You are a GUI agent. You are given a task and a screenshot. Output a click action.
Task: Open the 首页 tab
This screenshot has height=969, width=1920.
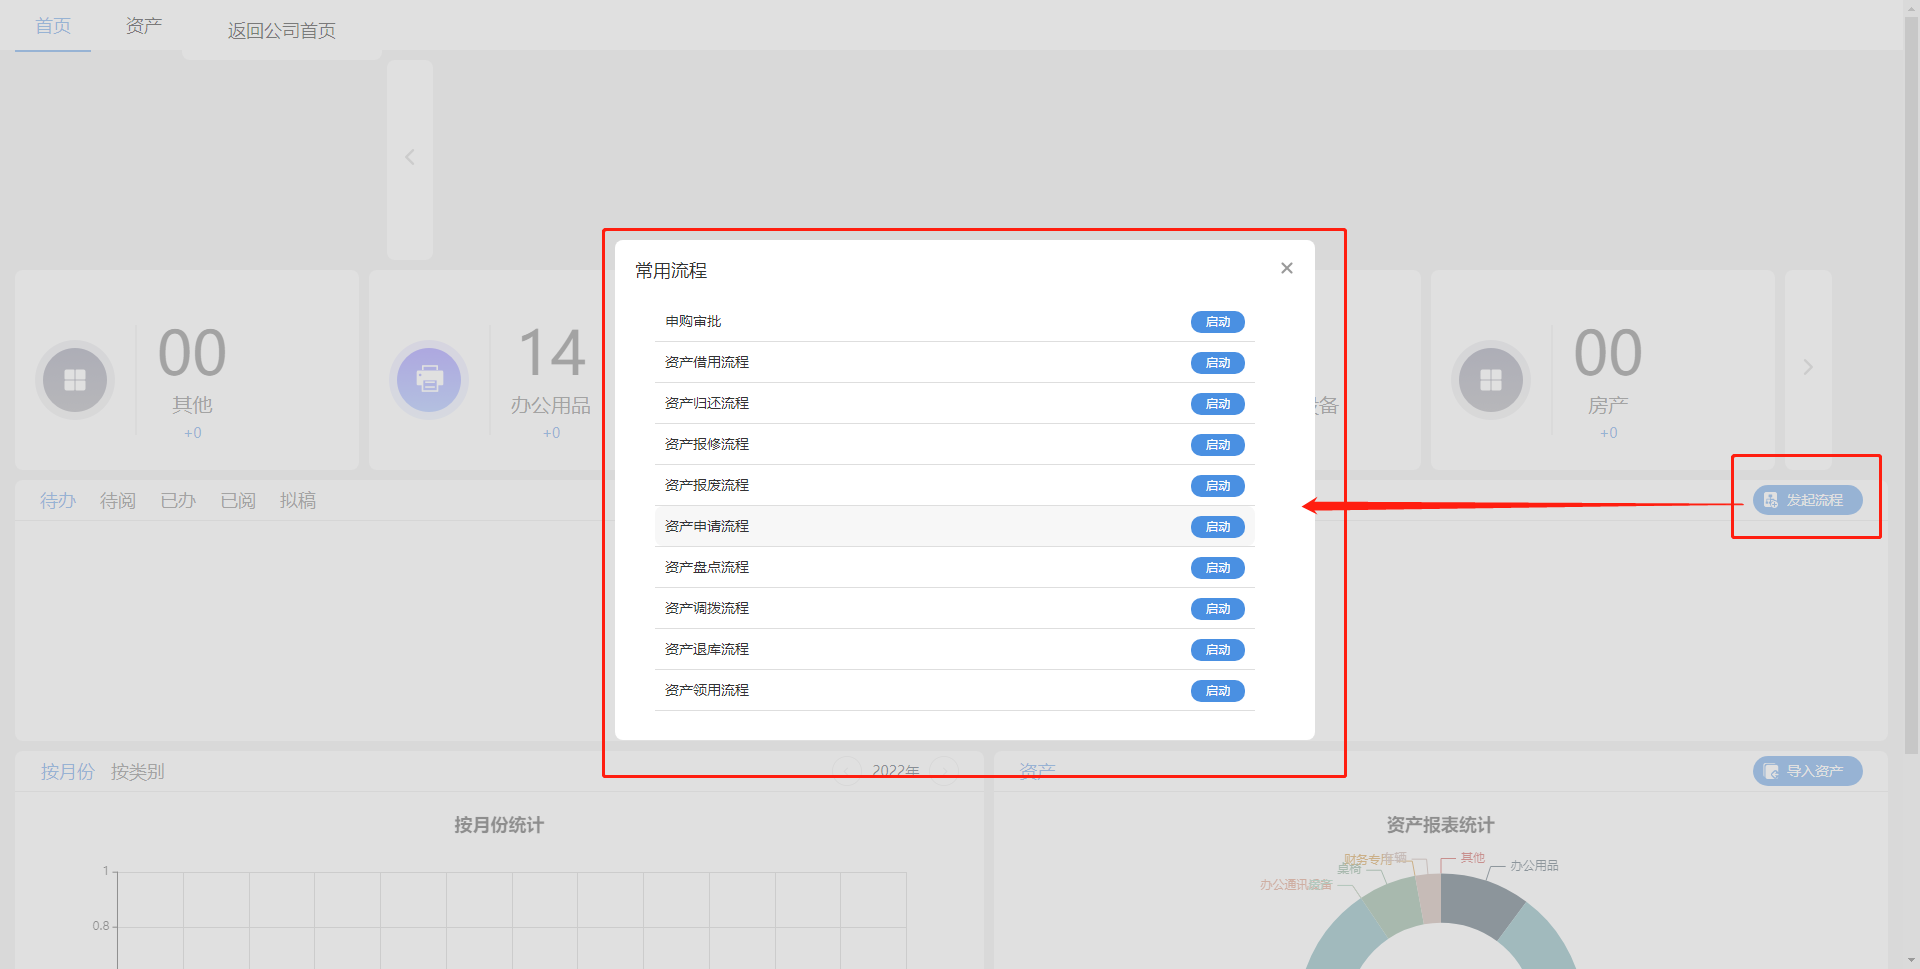tap(53, 26)
